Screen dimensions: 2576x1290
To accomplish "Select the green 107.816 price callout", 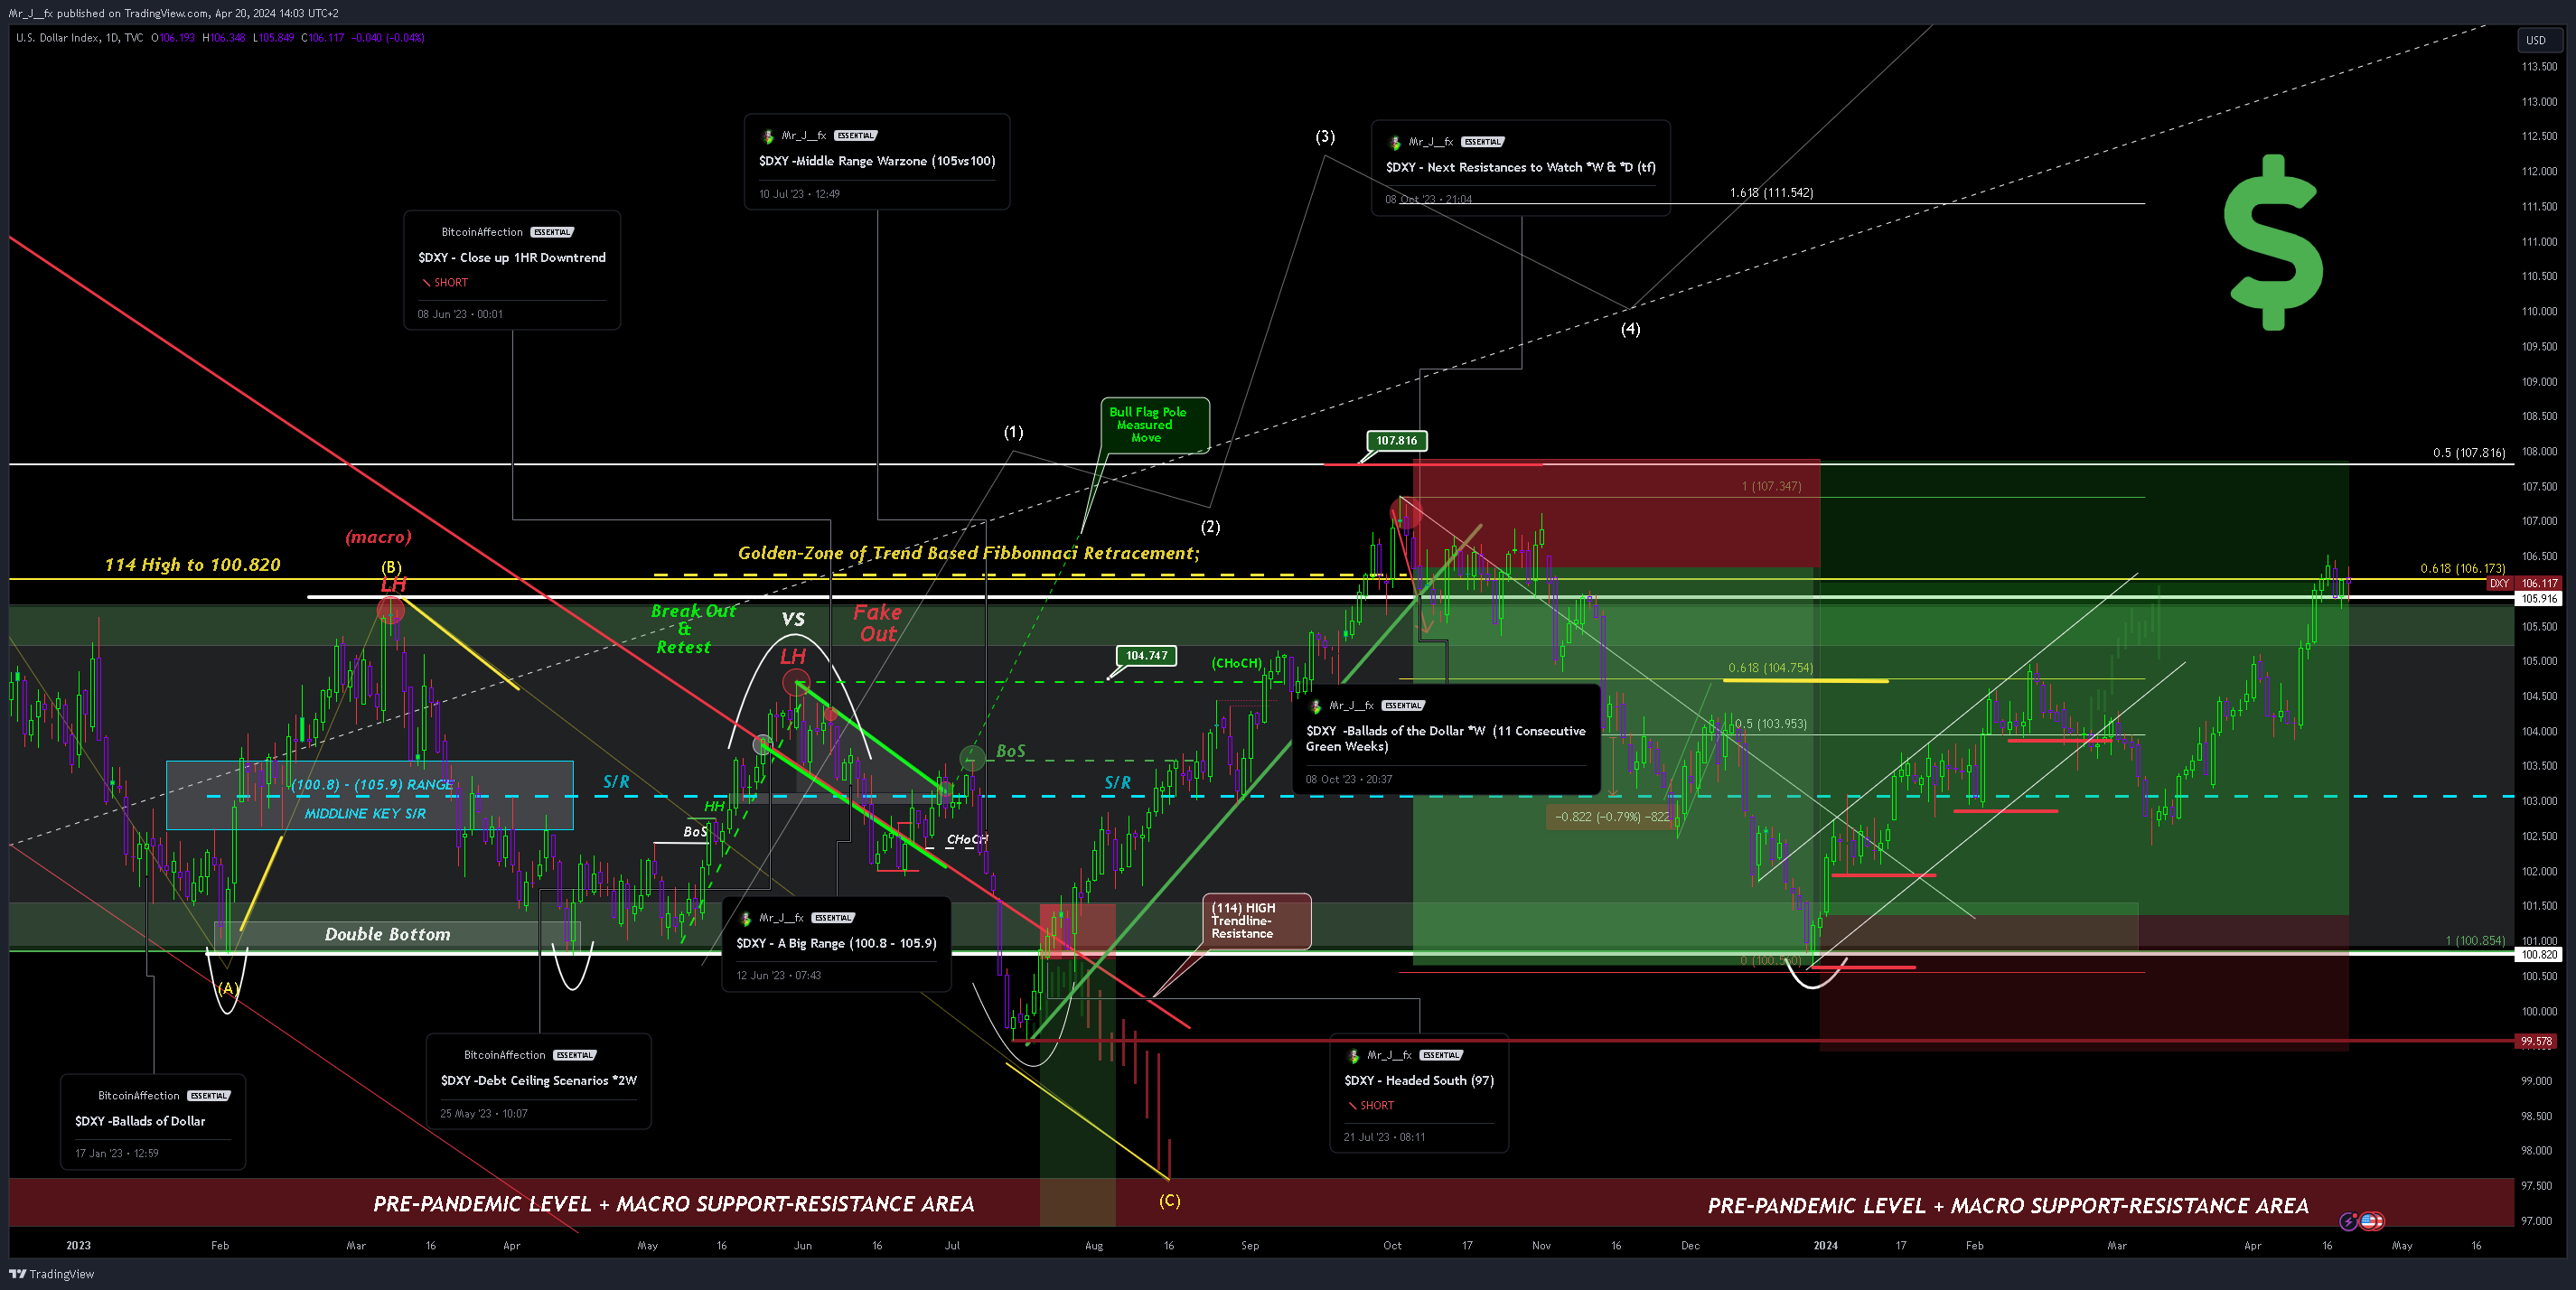I will click(1396, 441).
